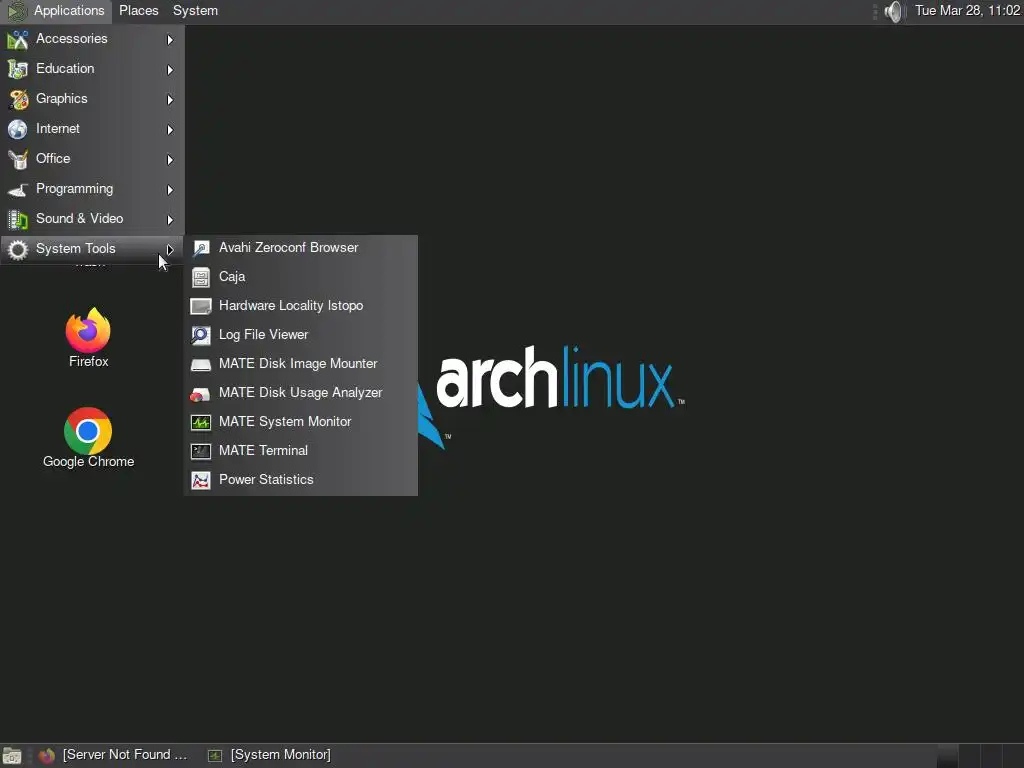The height and width of the screenshot is (768, 1024).
Task: Click the Log File Viewer magnifier icon
Action: click(x=200, y=335)
